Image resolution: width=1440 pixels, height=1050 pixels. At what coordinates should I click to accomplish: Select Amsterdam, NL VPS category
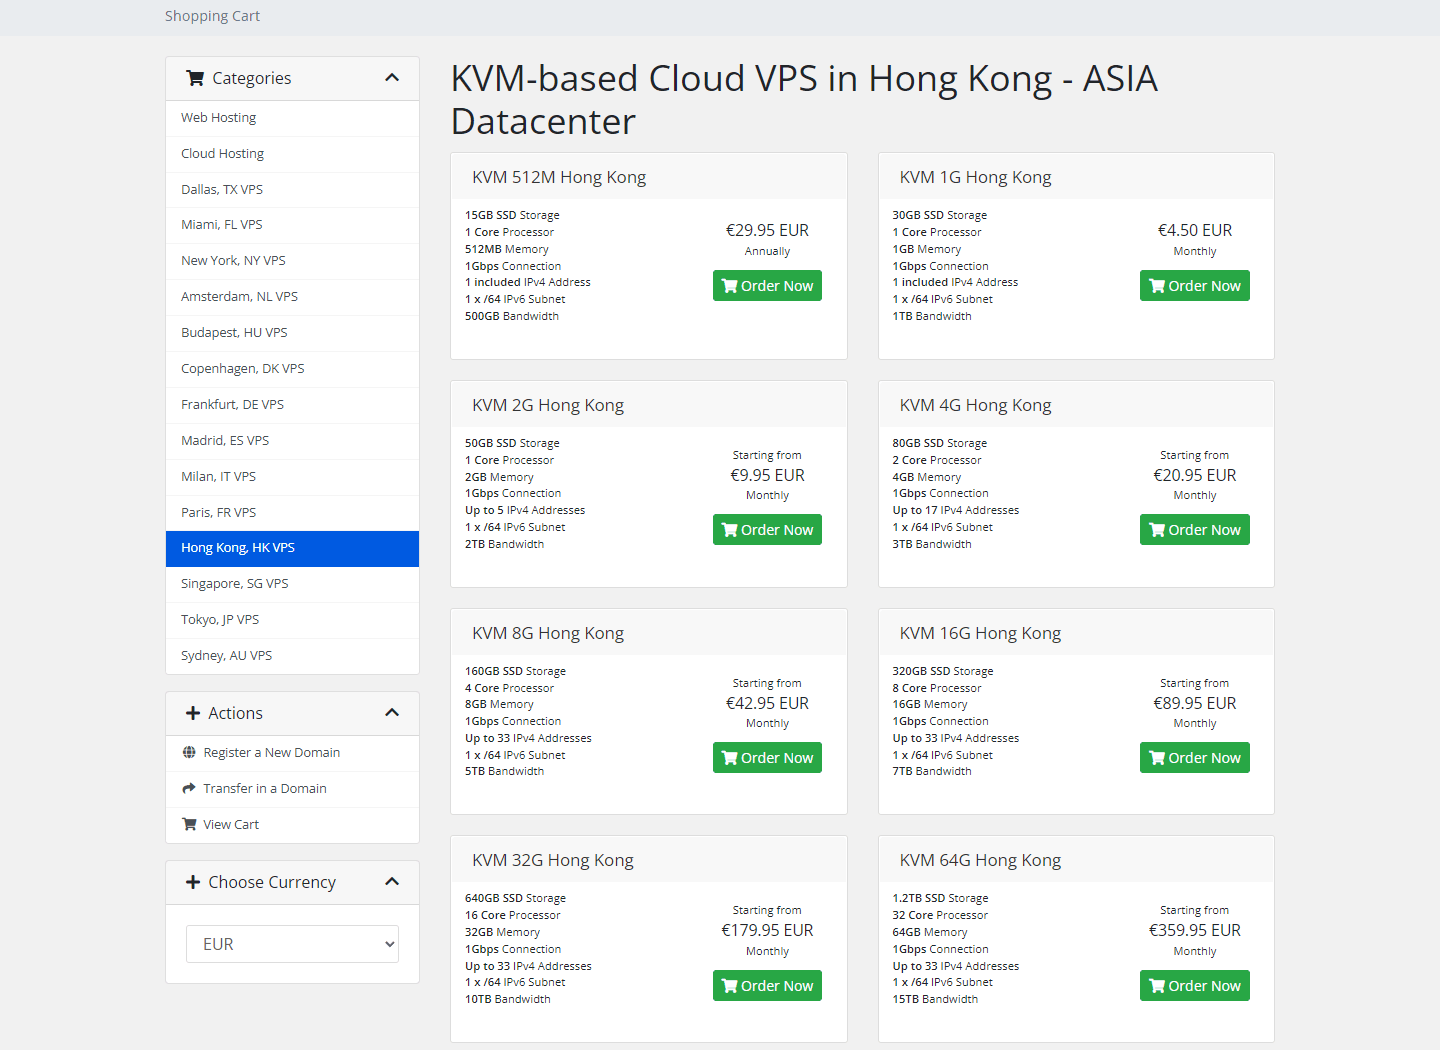click(292, 297)
